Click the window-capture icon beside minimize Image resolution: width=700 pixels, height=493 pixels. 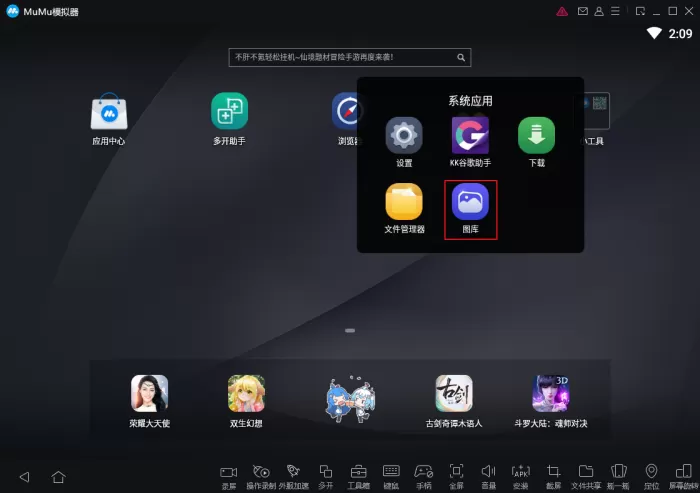tap(640, 11)
